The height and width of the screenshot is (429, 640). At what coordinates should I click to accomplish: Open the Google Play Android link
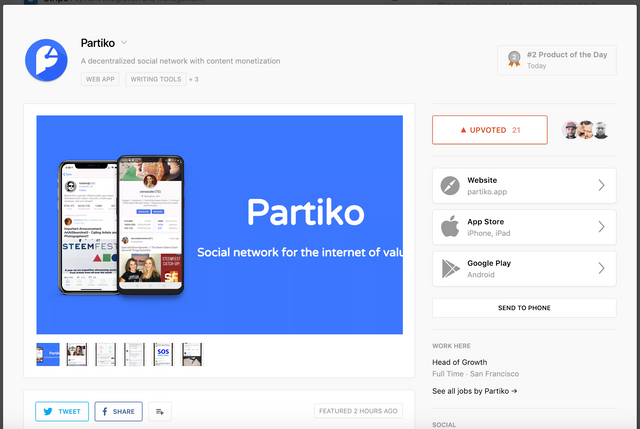524,269
